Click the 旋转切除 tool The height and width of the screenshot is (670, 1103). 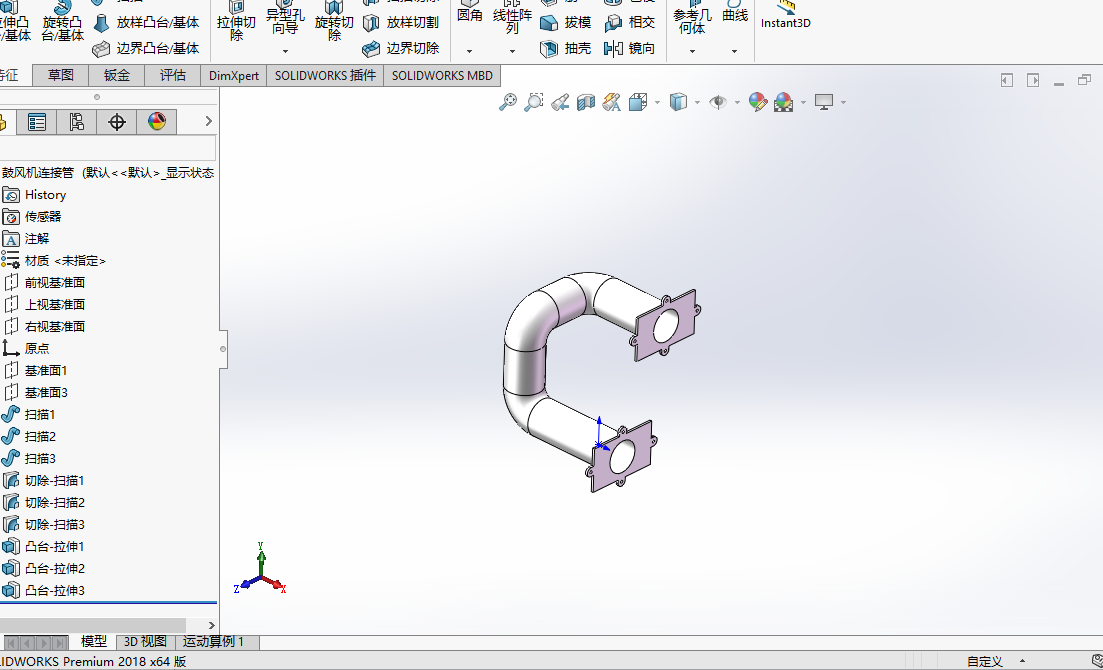[x=334, y=21]
